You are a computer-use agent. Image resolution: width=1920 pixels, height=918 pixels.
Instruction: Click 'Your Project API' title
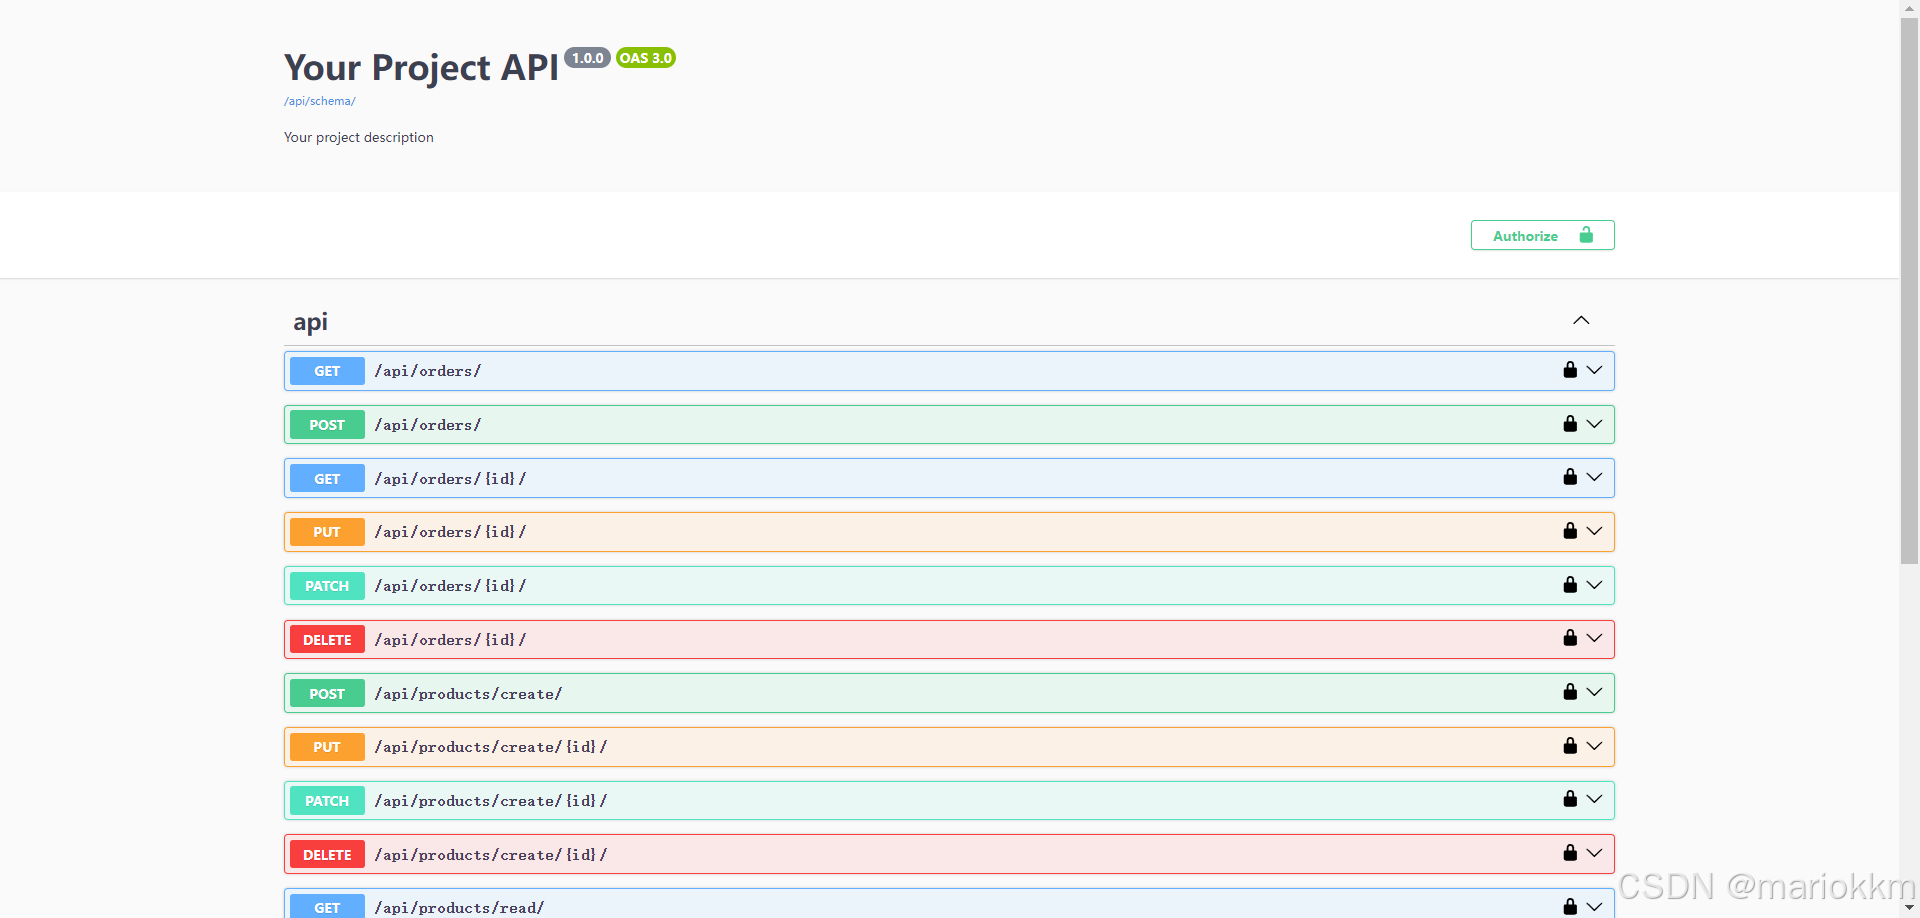[421, 67]
